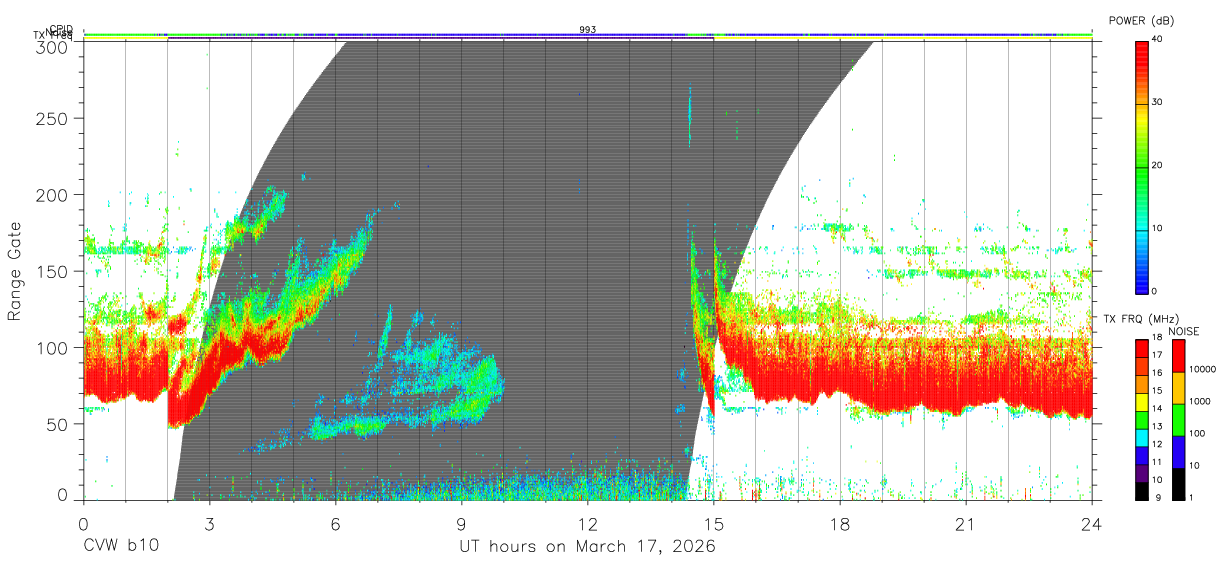
Task: Click the 10 label on POWER colorbar
Action: 1159,229
